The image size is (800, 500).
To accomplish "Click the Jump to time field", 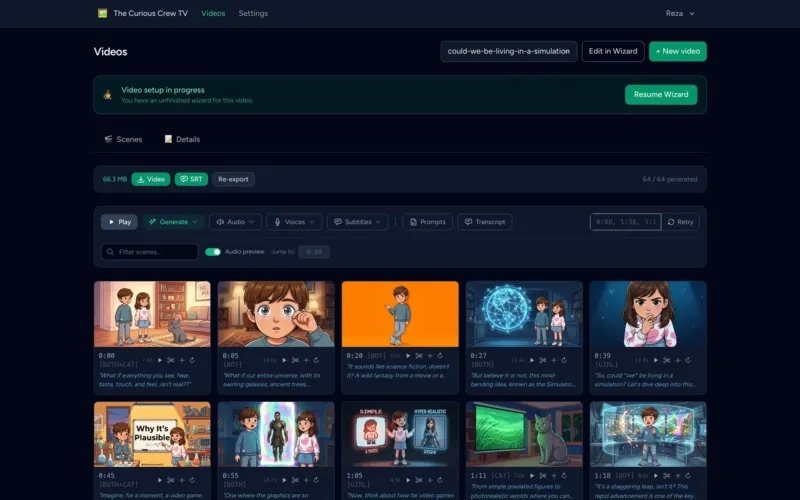I will coord(314,252).
